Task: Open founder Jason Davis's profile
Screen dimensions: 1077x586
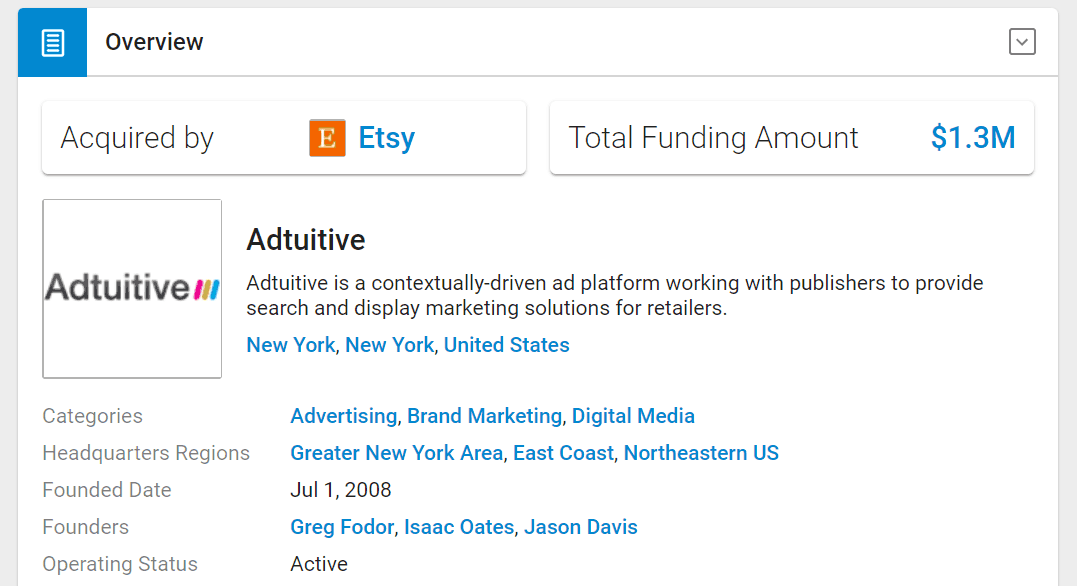Action: 580,527
